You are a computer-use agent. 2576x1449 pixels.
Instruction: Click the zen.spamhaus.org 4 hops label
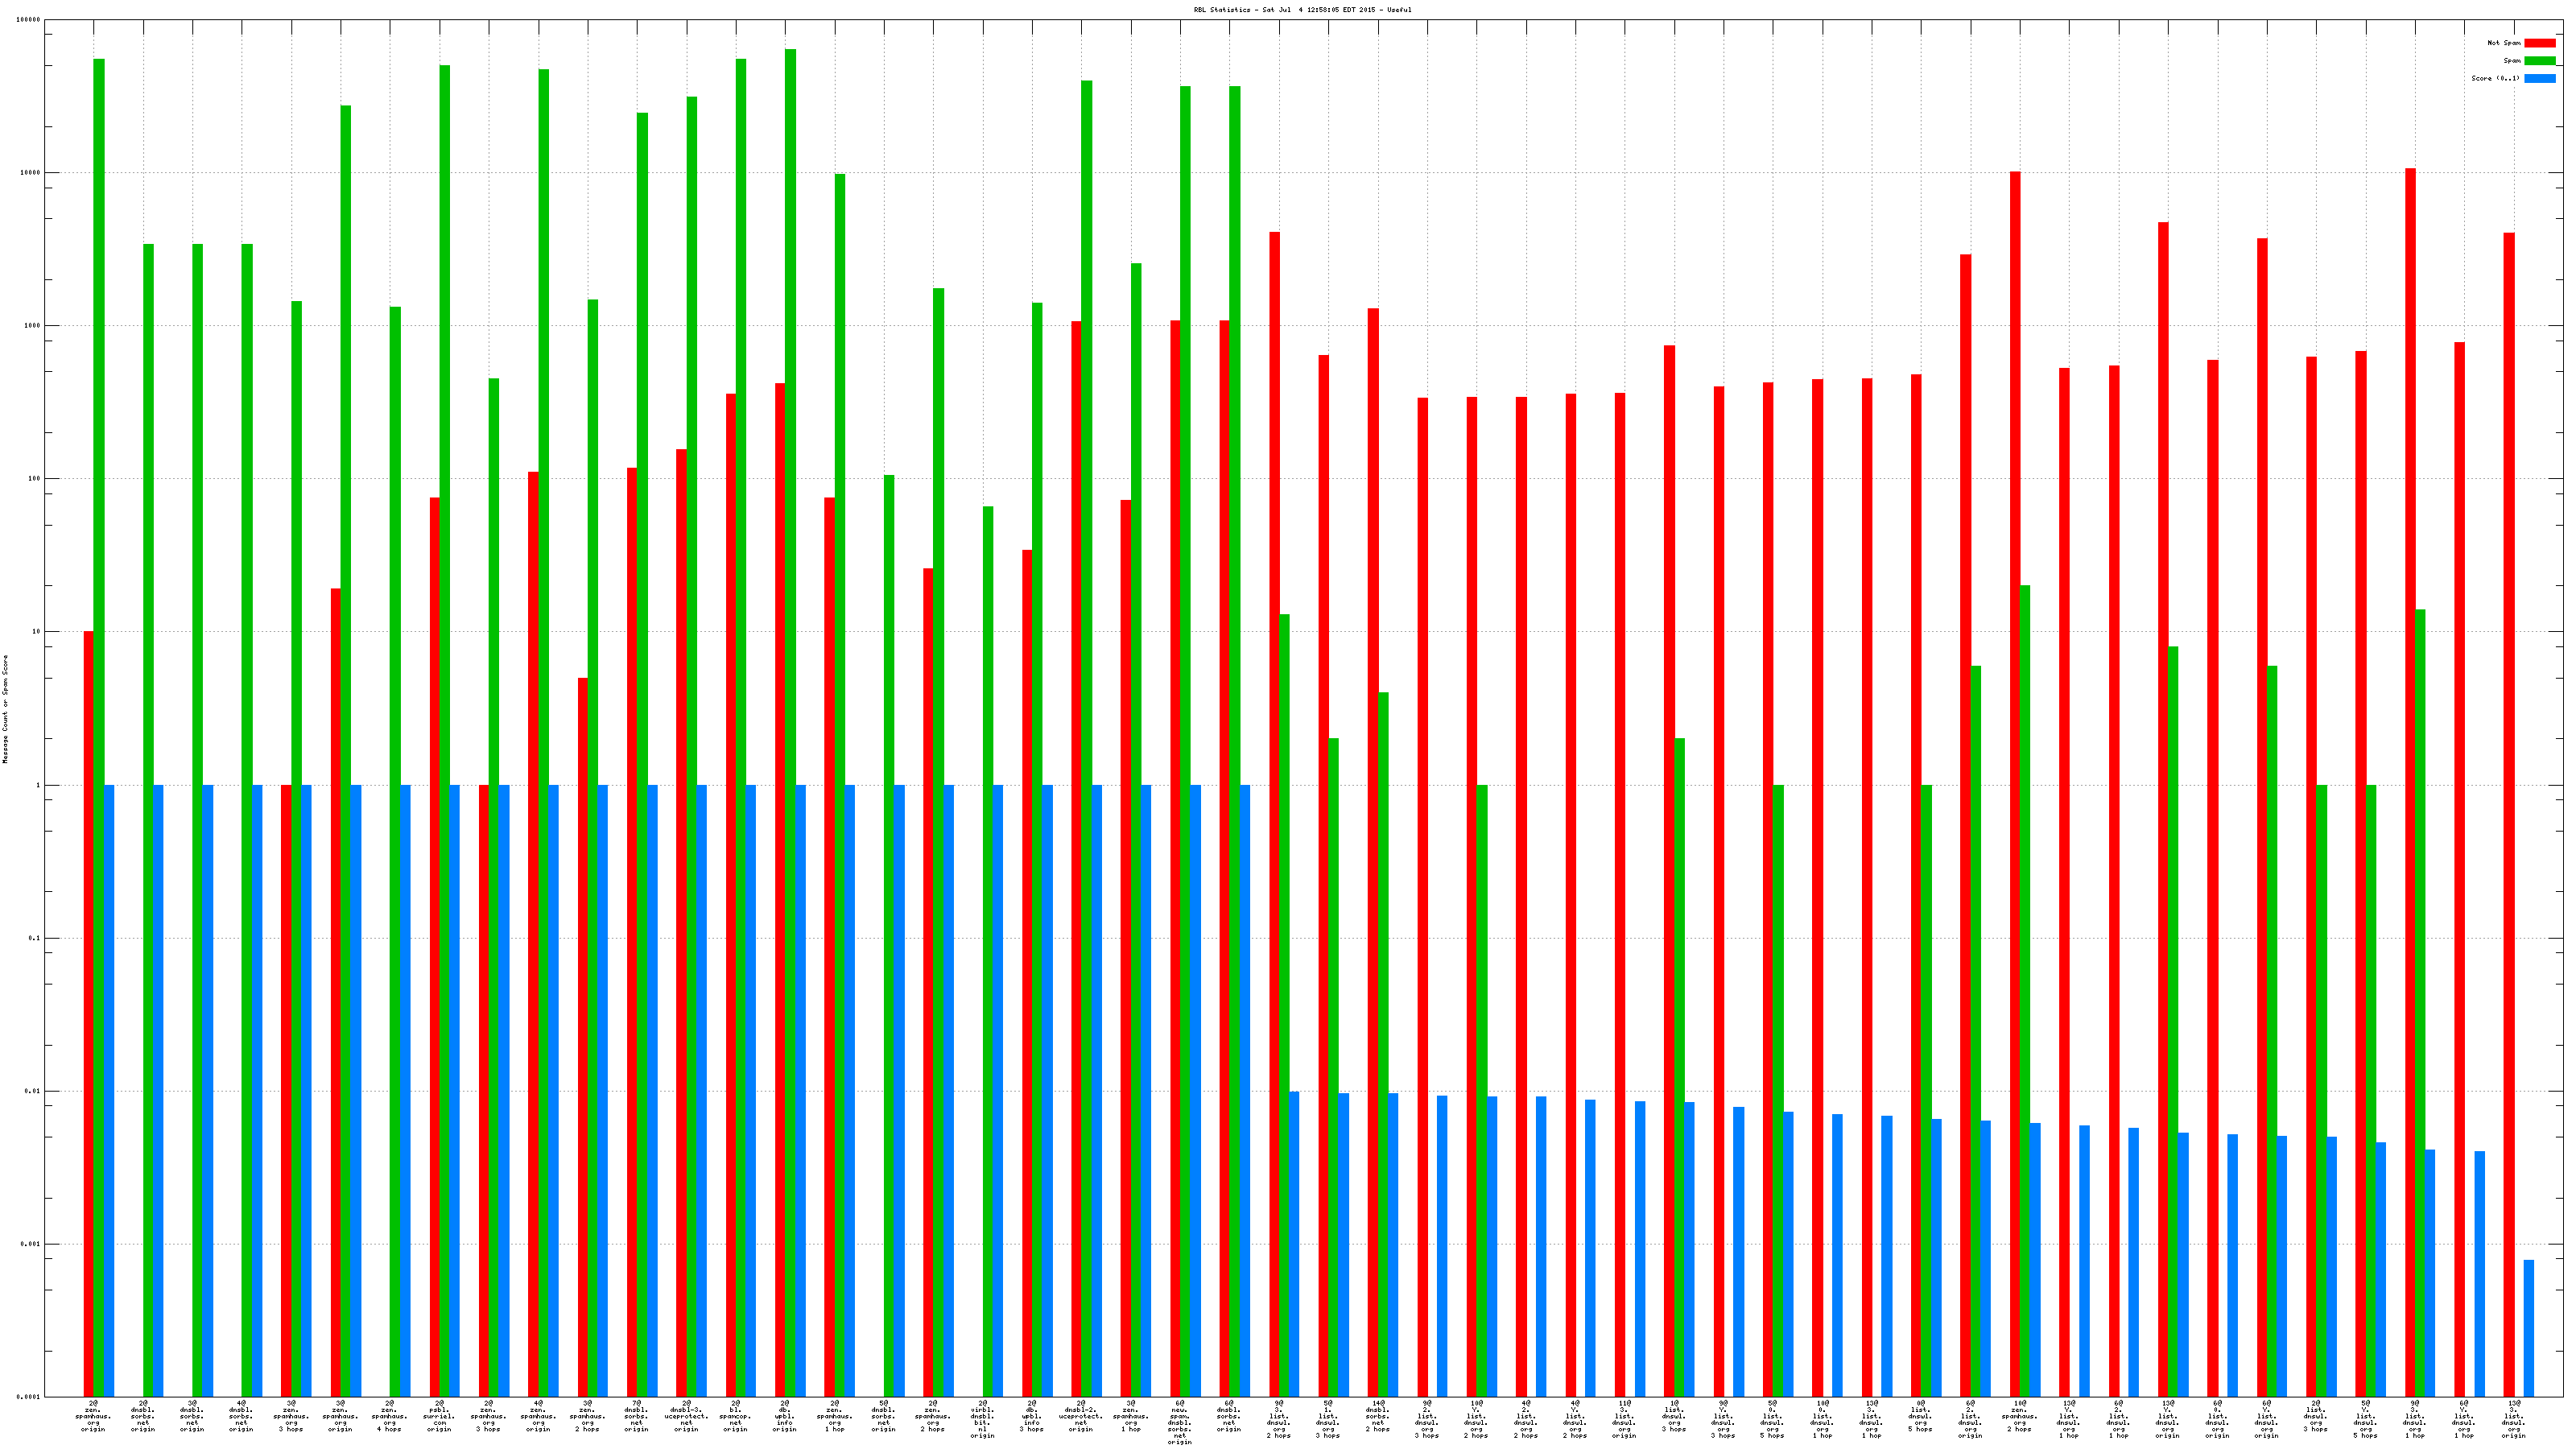click(389, 1416)
